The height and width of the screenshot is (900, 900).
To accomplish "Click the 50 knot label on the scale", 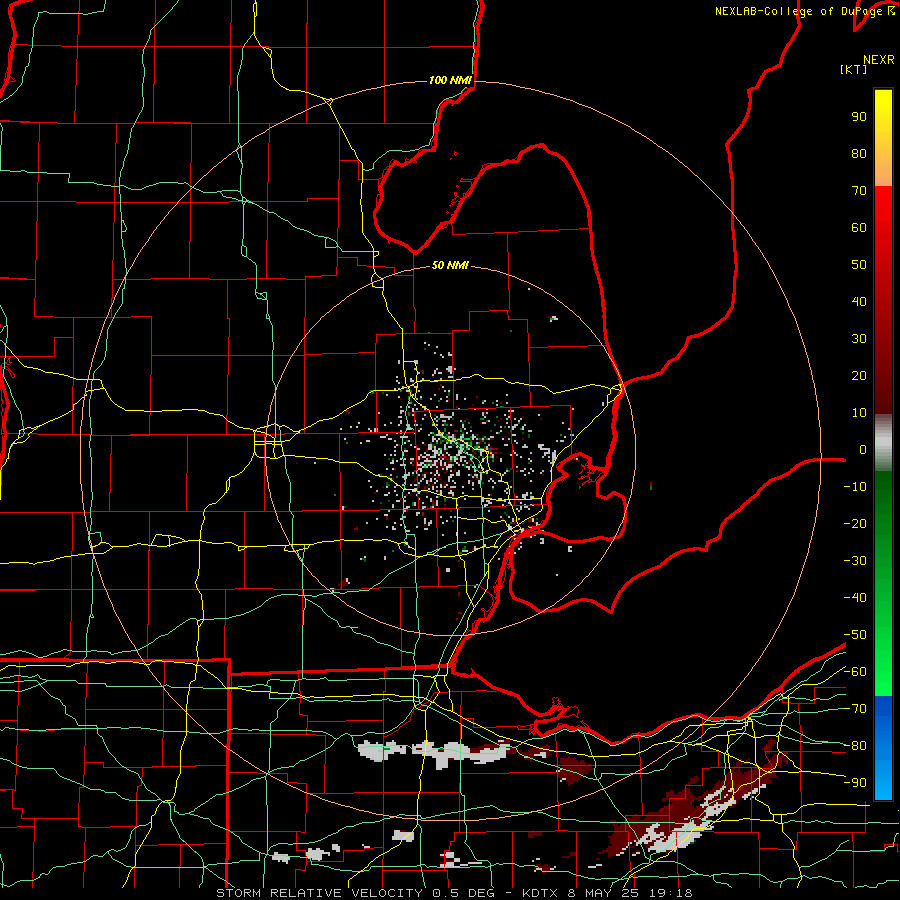I will [x=859, y=265].
